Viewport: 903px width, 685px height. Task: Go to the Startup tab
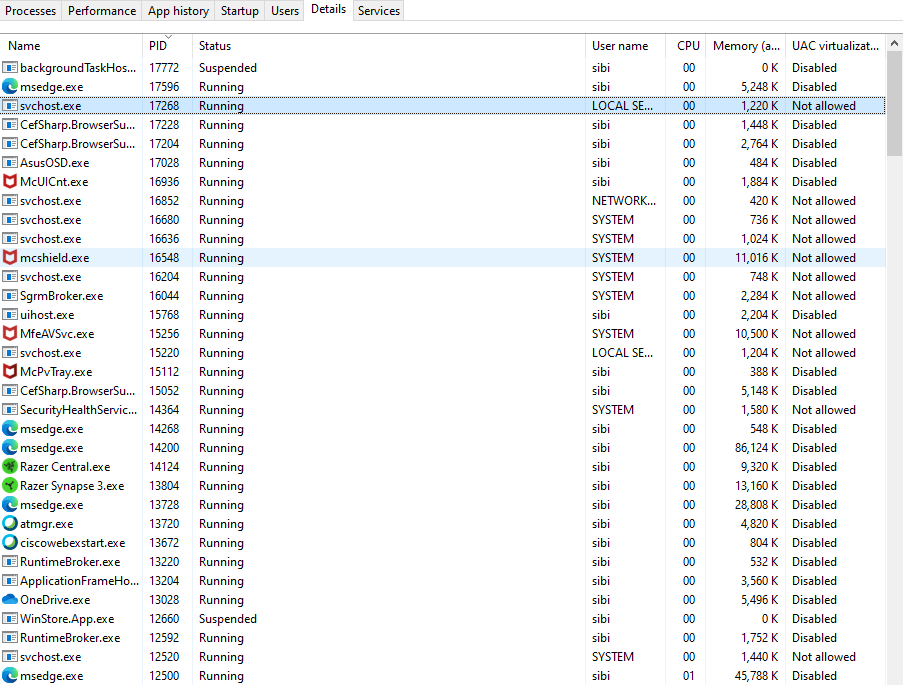coord(240,10)
